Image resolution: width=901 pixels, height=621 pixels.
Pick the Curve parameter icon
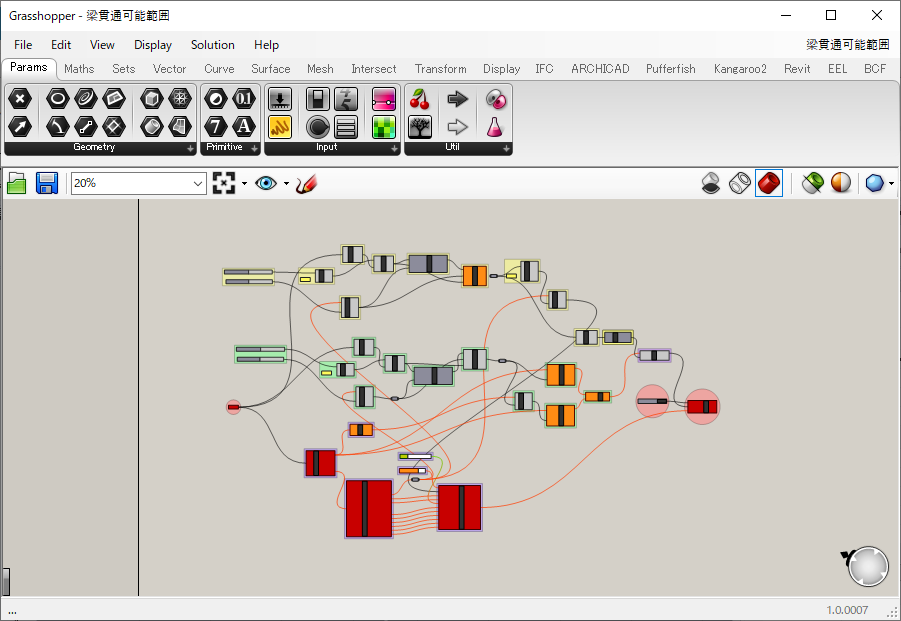pyautogui.click(x=86, y=99)
